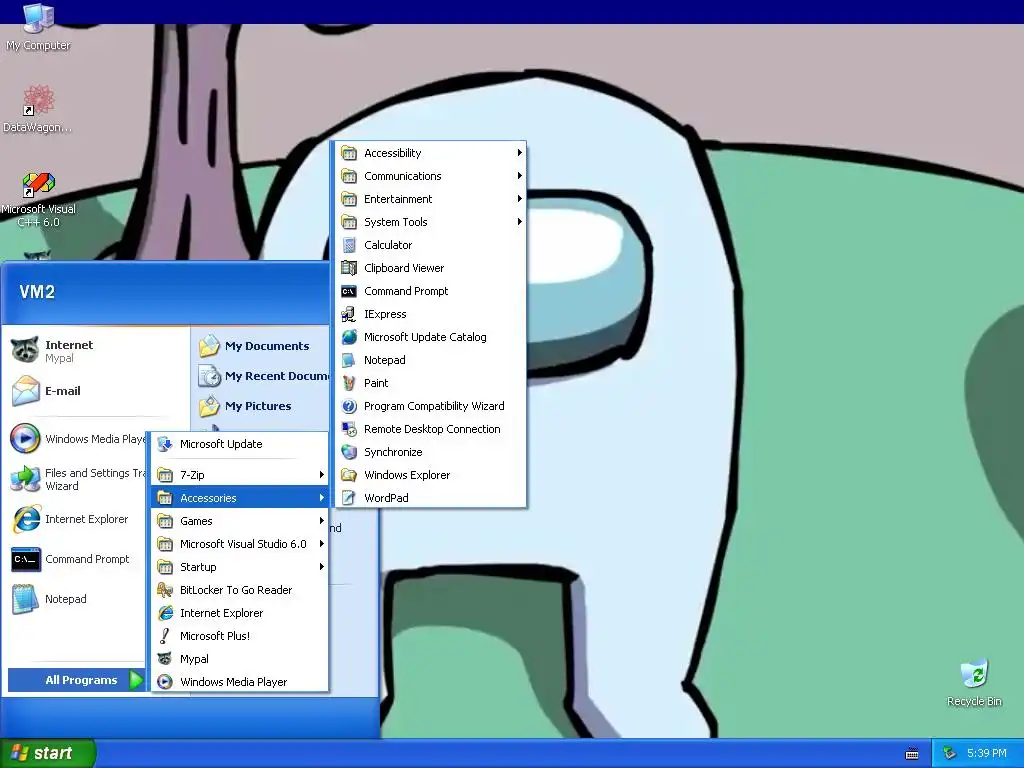Launch Internet Explorer from the Start menu's left column
The width and height of the screenshot is (1024, 768).
77,519
